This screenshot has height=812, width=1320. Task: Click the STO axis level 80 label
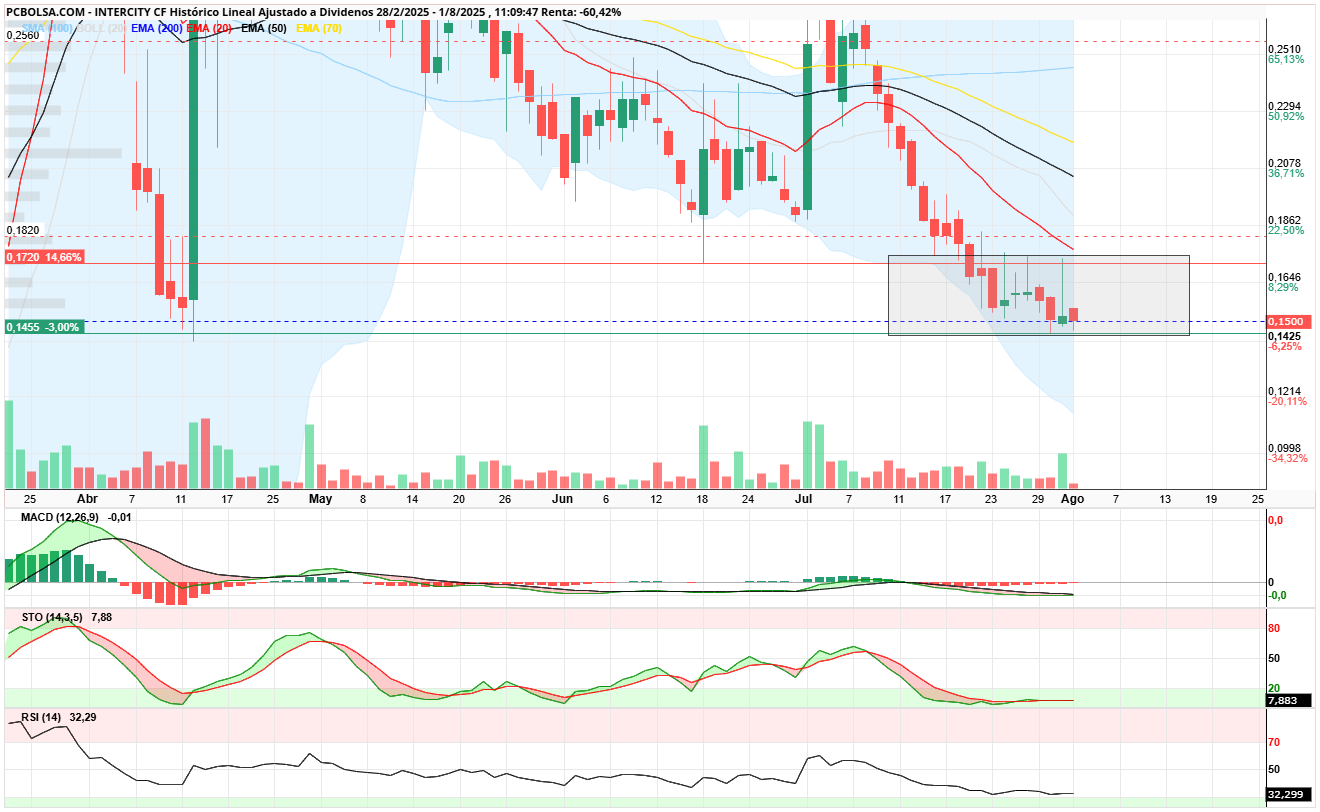point(1275,629)
